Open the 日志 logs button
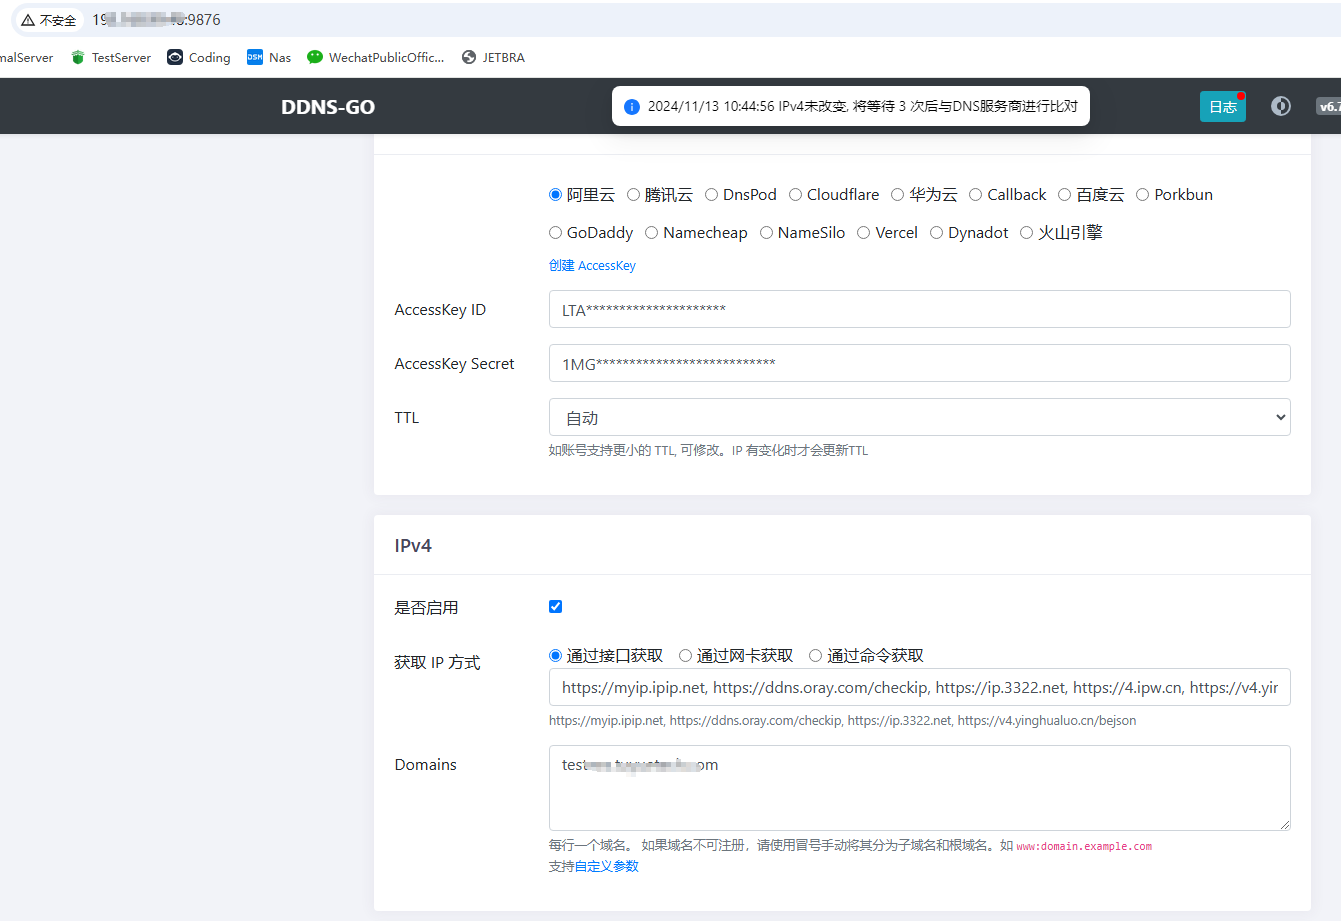 point(1223,107)
